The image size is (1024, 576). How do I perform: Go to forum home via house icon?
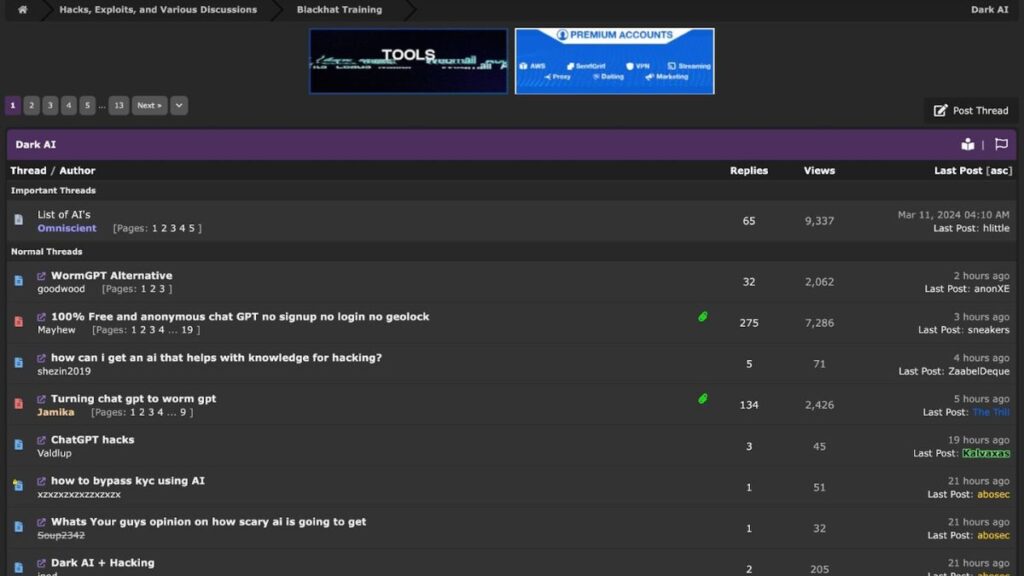point(22,10)
